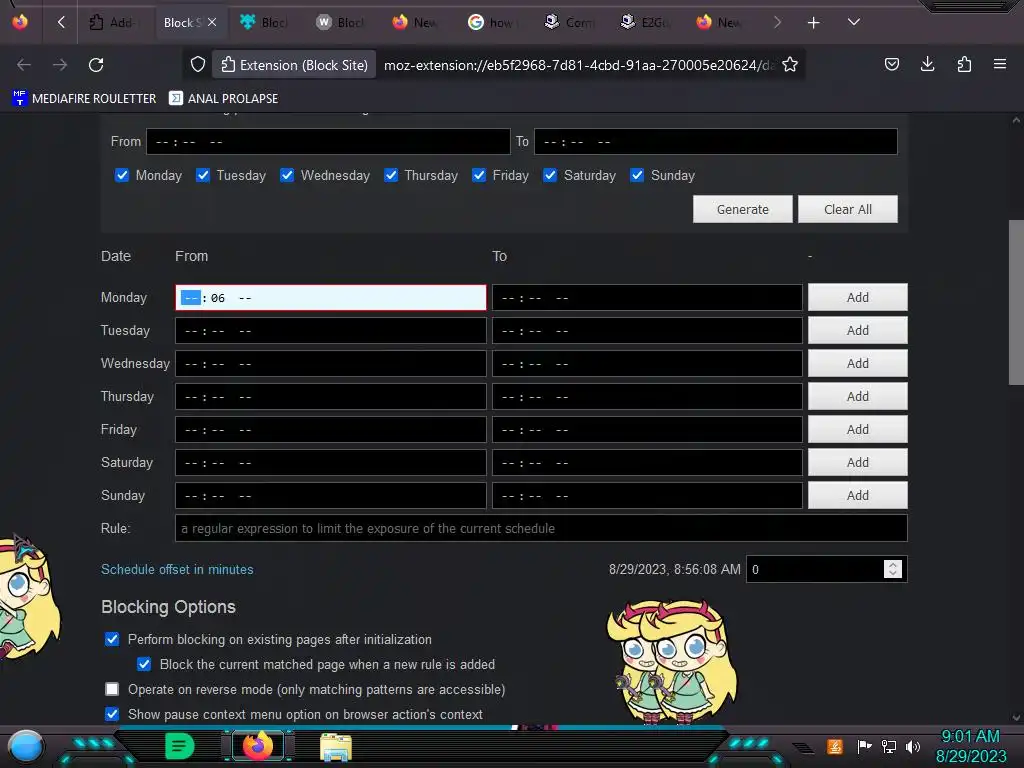The height and width of the screenshot is (768, 1024).
Task: Expand the list all tabs dropdown
Action: [853, 22]
